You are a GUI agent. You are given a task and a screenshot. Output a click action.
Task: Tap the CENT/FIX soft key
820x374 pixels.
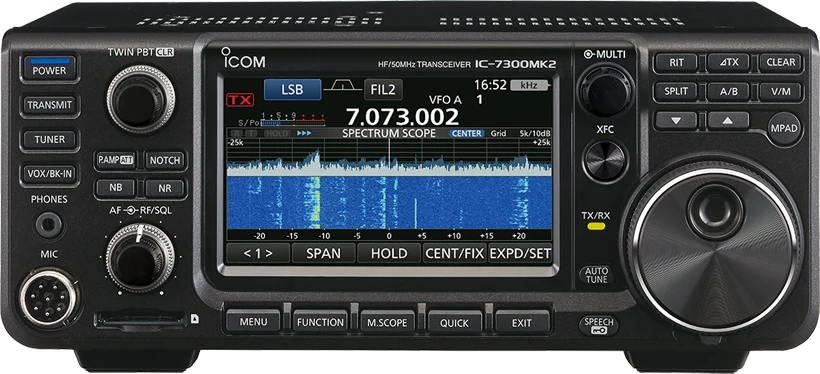pyautogui.click(x=454, y=254)
